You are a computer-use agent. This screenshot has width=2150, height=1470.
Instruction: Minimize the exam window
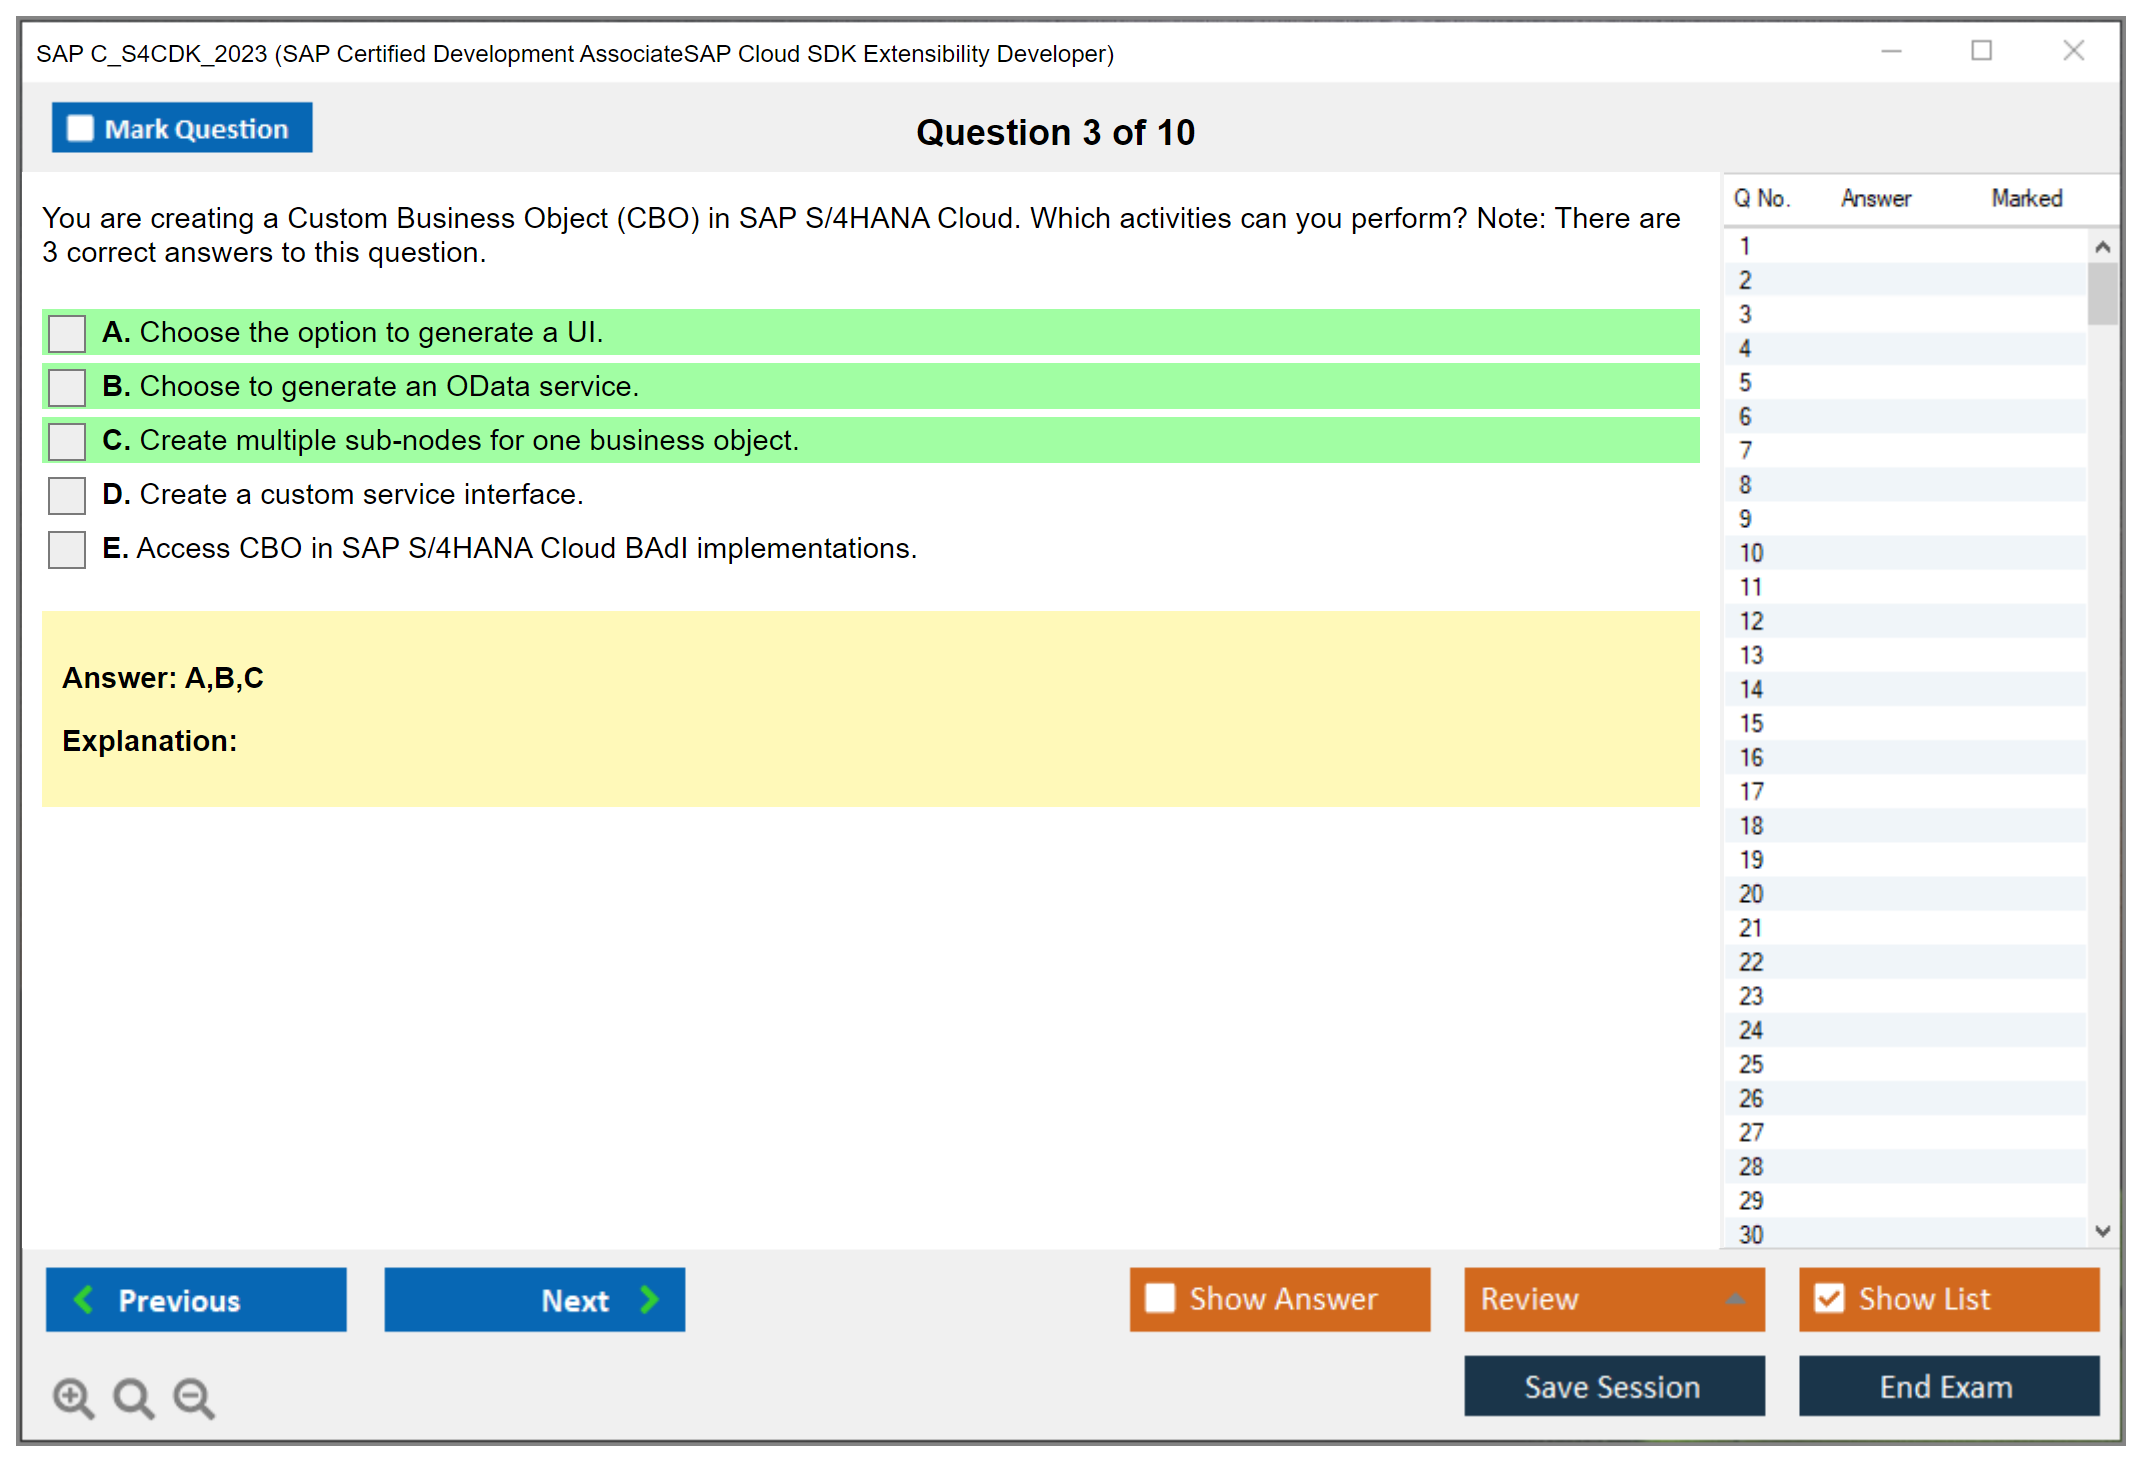(x=1891, y=51)
